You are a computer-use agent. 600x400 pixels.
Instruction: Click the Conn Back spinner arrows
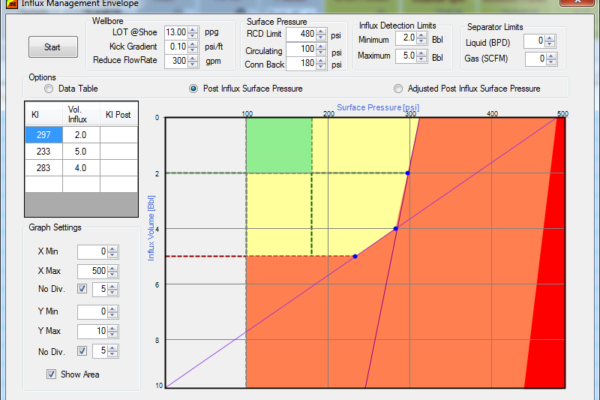(321, 63)
